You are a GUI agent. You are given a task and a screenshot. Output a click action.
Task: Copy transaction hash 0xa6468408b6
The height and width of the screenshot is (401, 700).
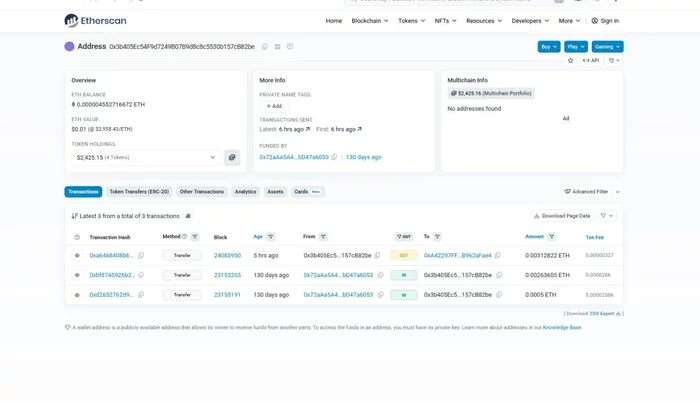[x=141, y=255]
